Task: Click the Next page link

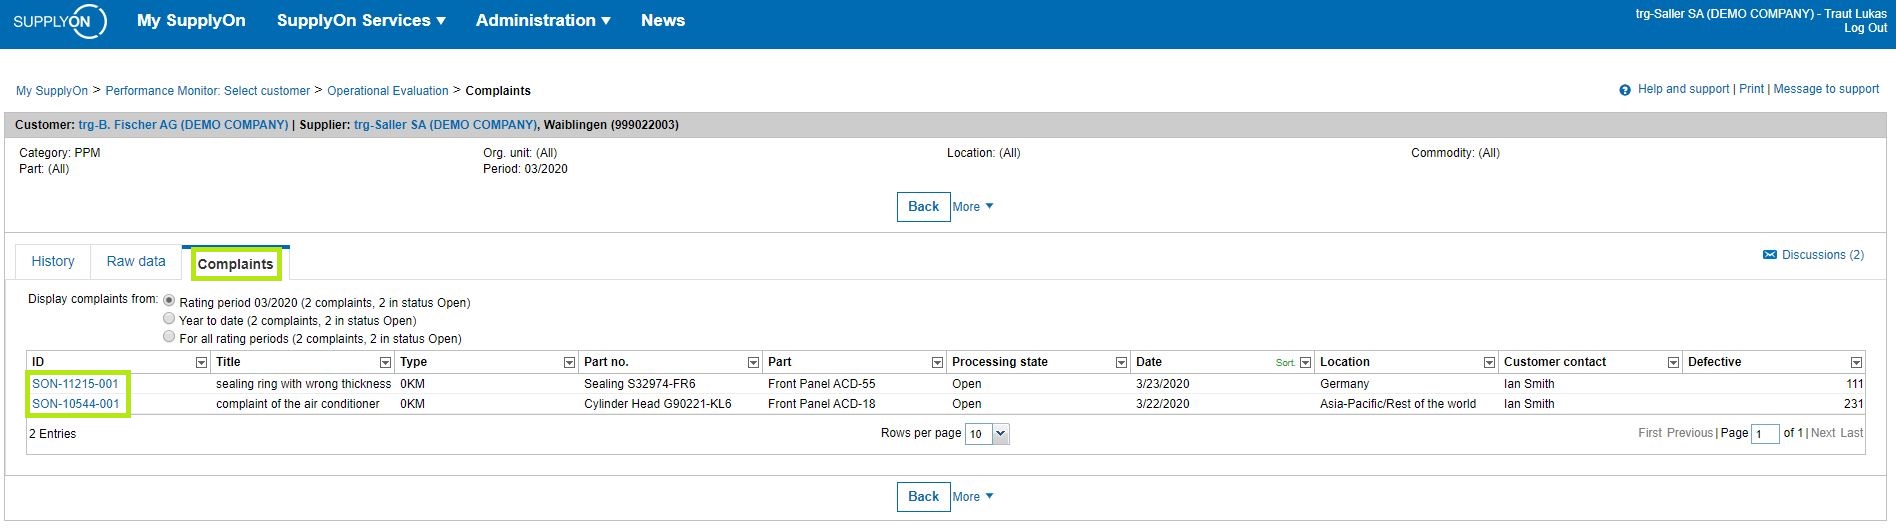Action: click(x=1823, y=433)
